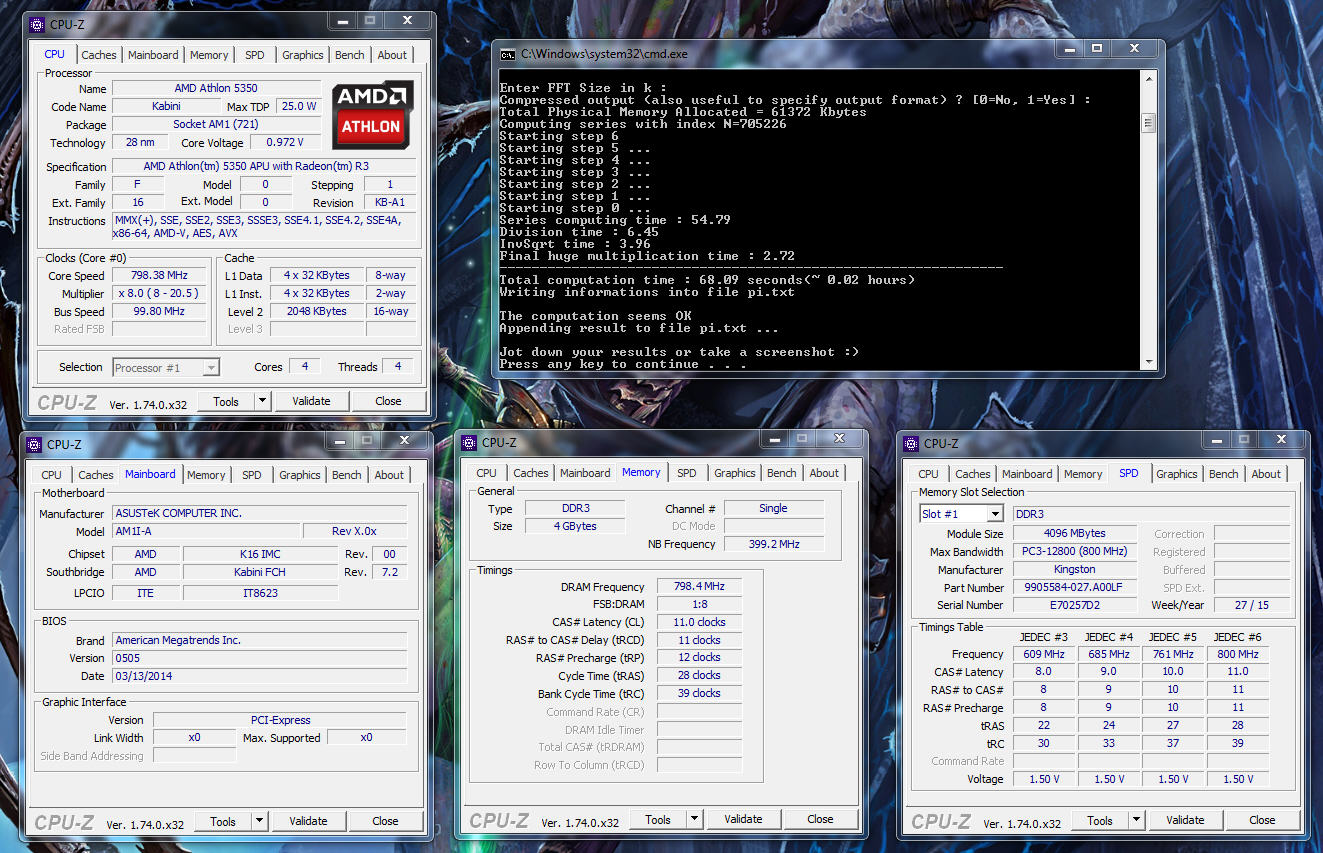Click the Serial Number field E70257D2
The image size is (1323, 853).
[1075, 605]
